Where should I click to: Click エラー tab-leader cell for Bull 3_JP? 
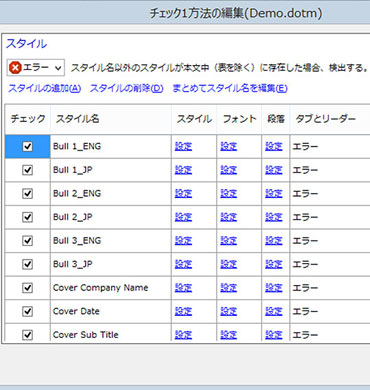coord(330,264)
